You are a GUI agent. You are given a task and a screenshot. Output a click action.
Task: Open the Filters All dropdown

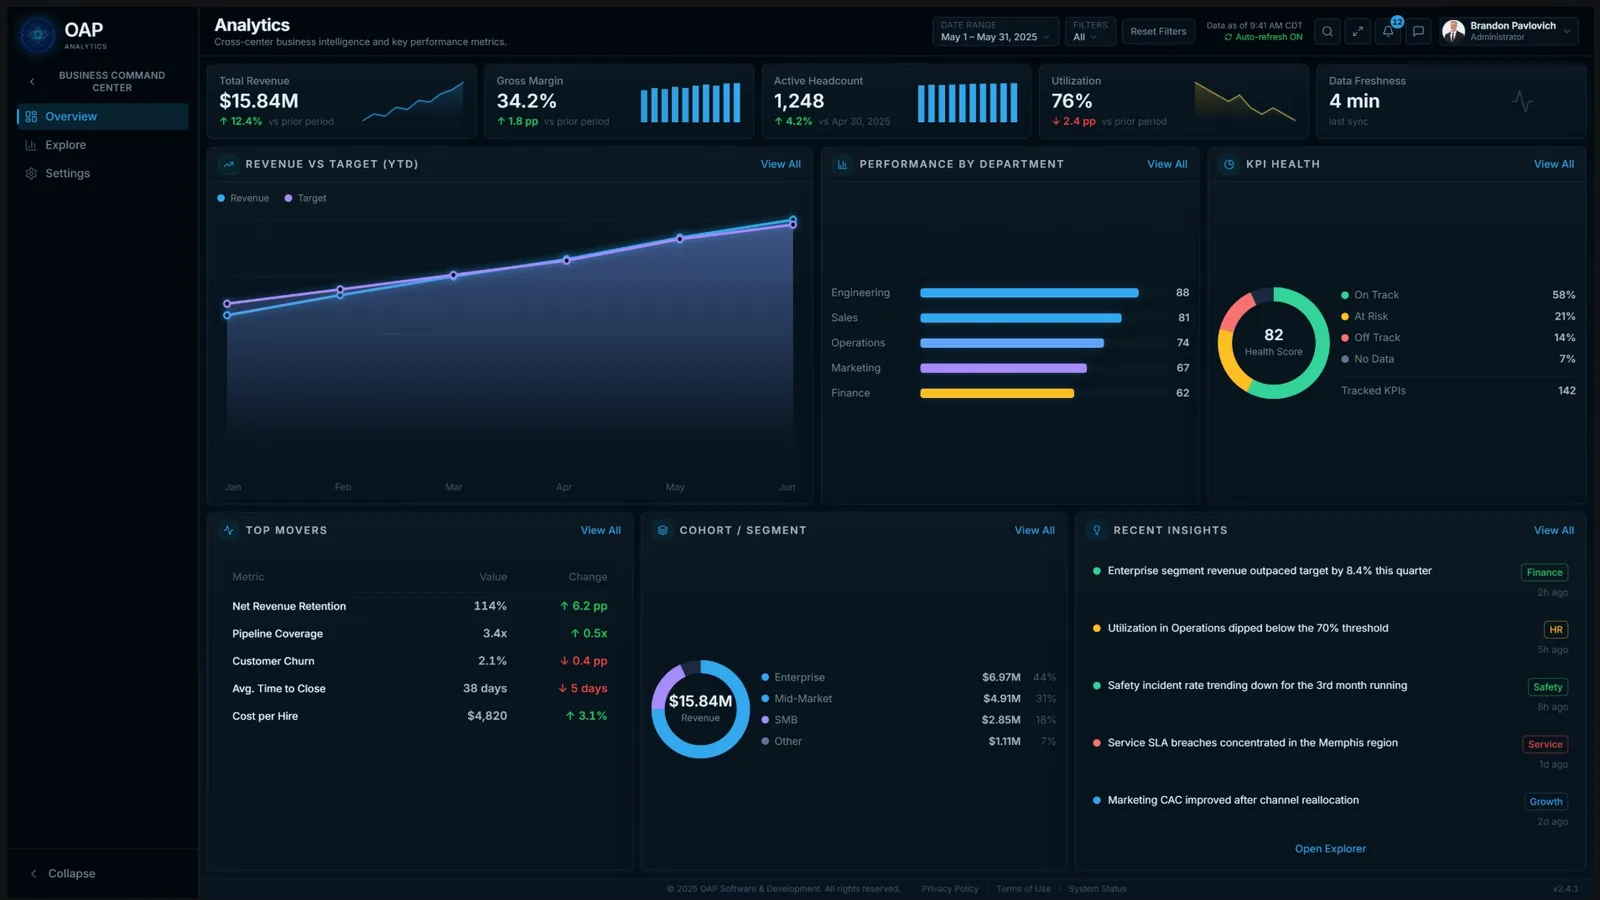tap(1089, 32)
